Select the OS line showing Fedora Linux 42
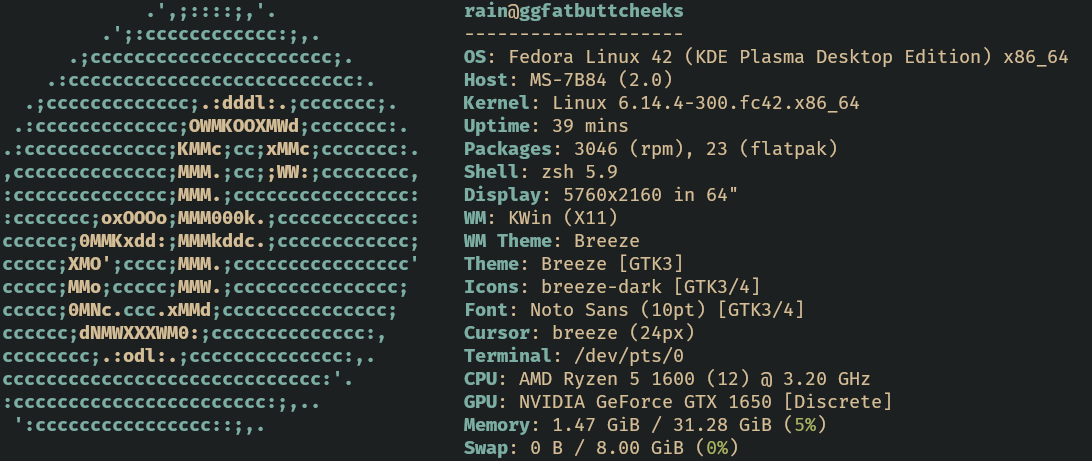This screenshot has width=1092, height=461. (x=766, y=57)
